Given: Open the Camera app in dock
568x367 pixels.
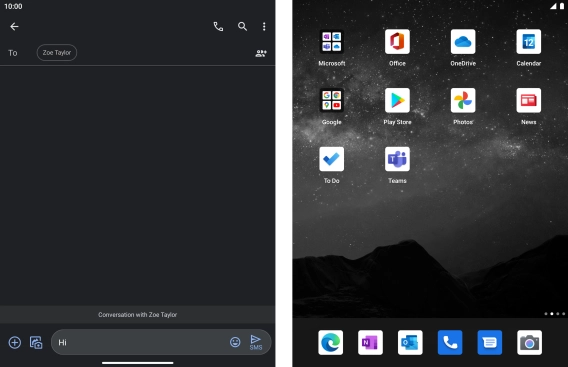Looking at the screenshot, I should 530,342.
